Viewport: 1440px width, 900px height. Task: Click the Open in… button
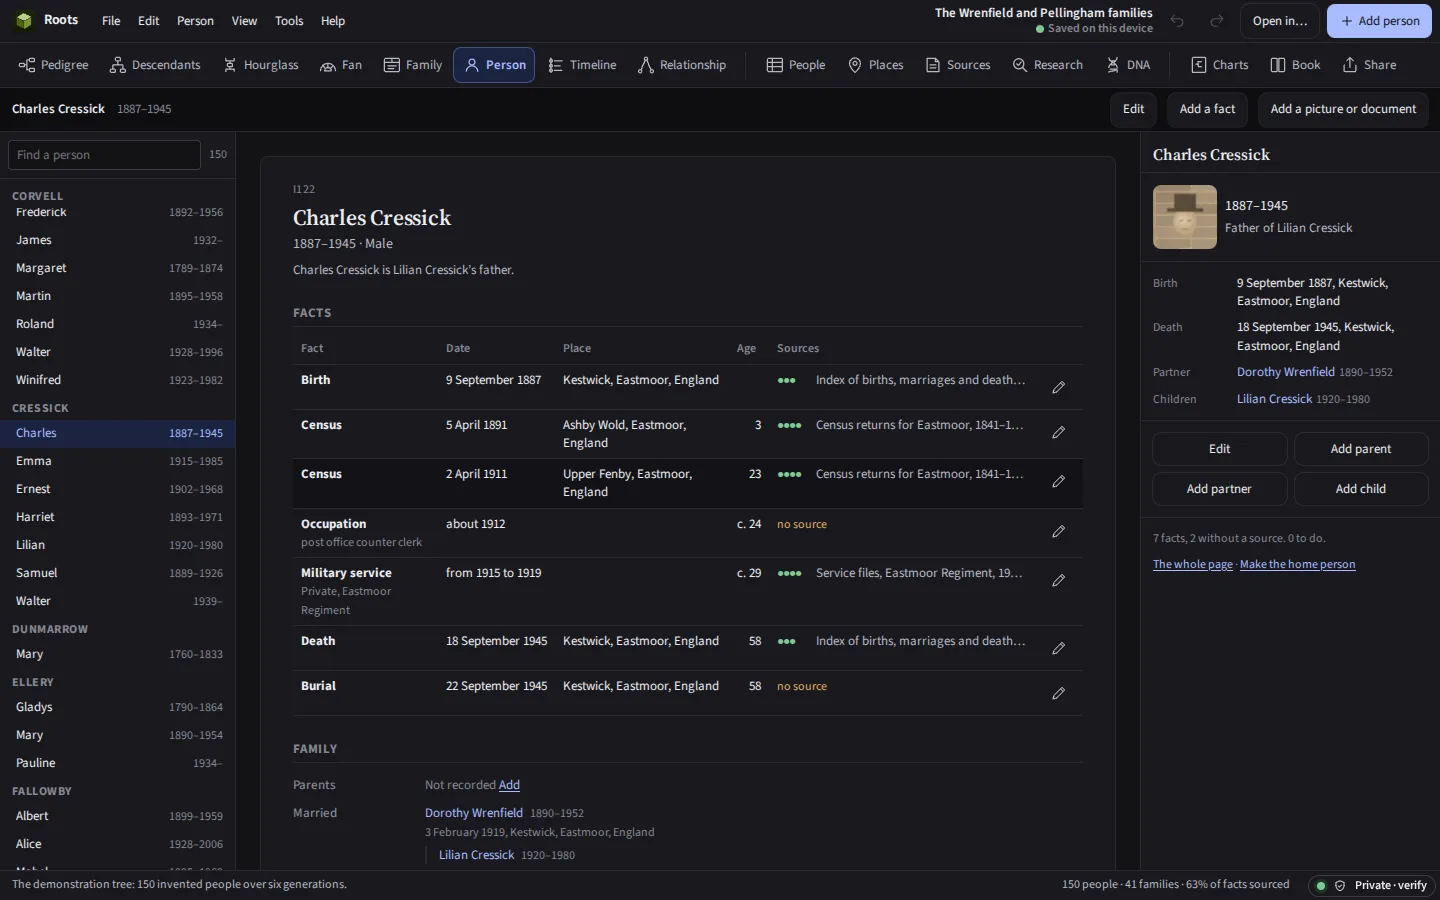tap(1280, 21)
